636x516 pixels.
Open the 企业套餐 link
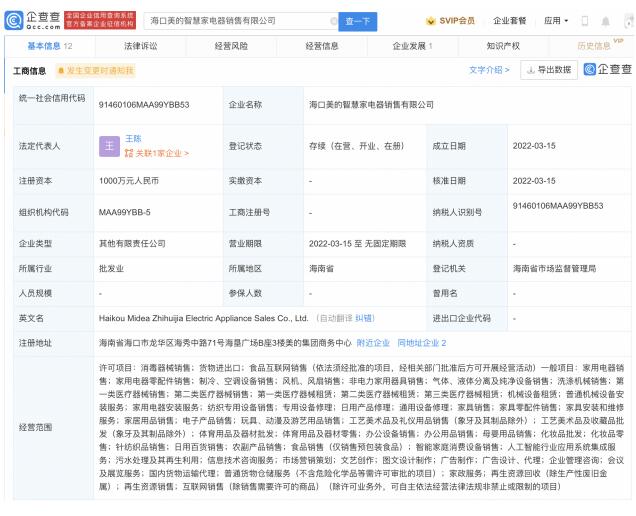pos(509,21)
